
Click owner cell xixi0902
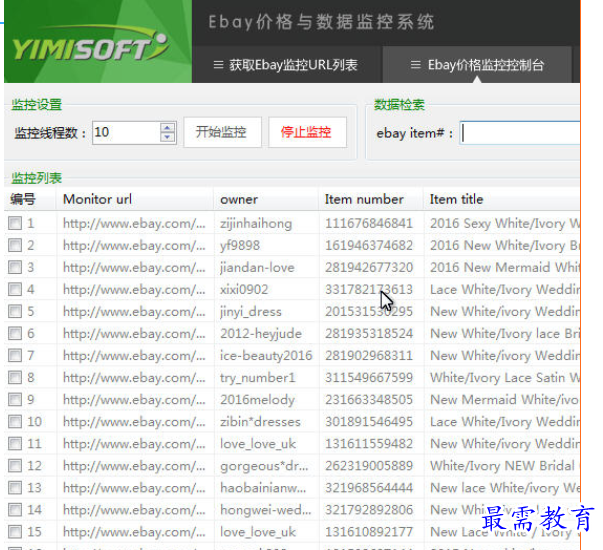244,289
